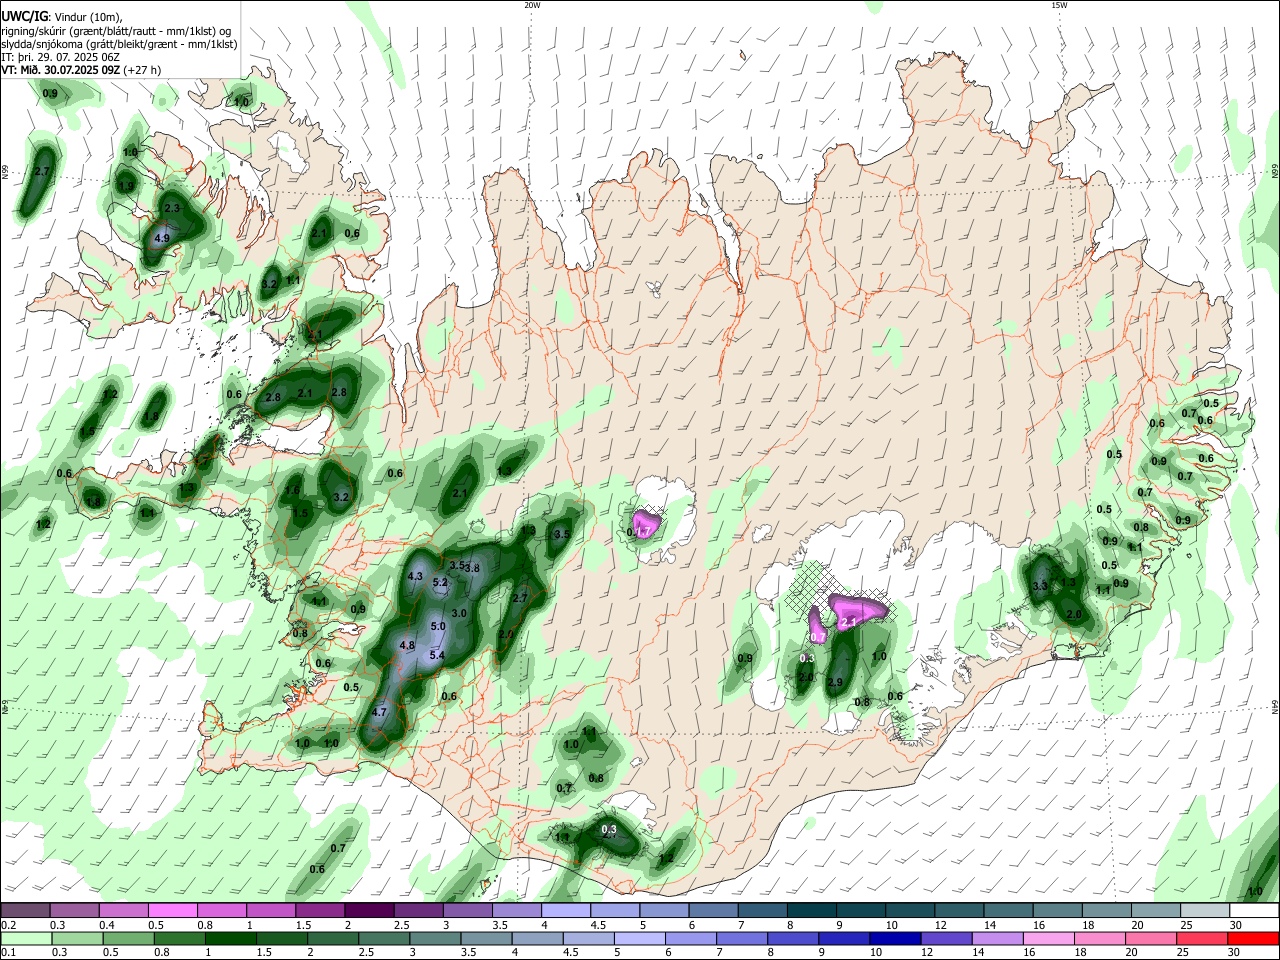The width and height of the screenshot is (1280, 960).
Task: Click the 0.1 label in the rain legend
Action: click(x=8, y=953)
